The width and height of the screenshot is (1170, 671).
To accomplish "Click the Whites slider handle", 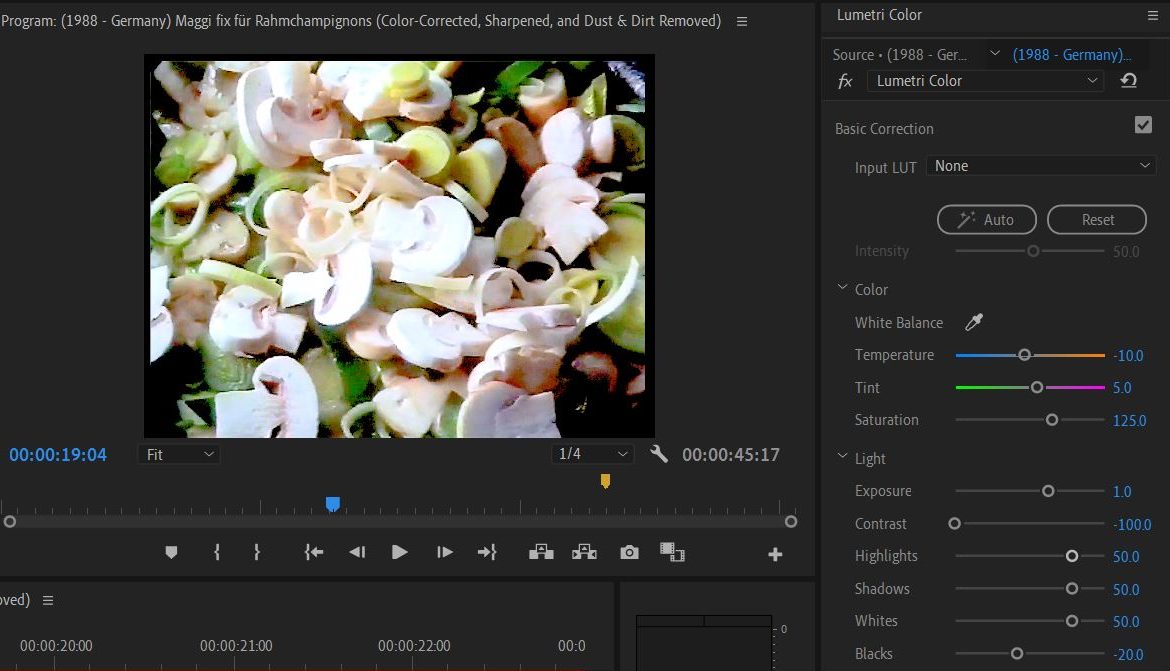I will pyautogui.click(x=1072, y=621).
